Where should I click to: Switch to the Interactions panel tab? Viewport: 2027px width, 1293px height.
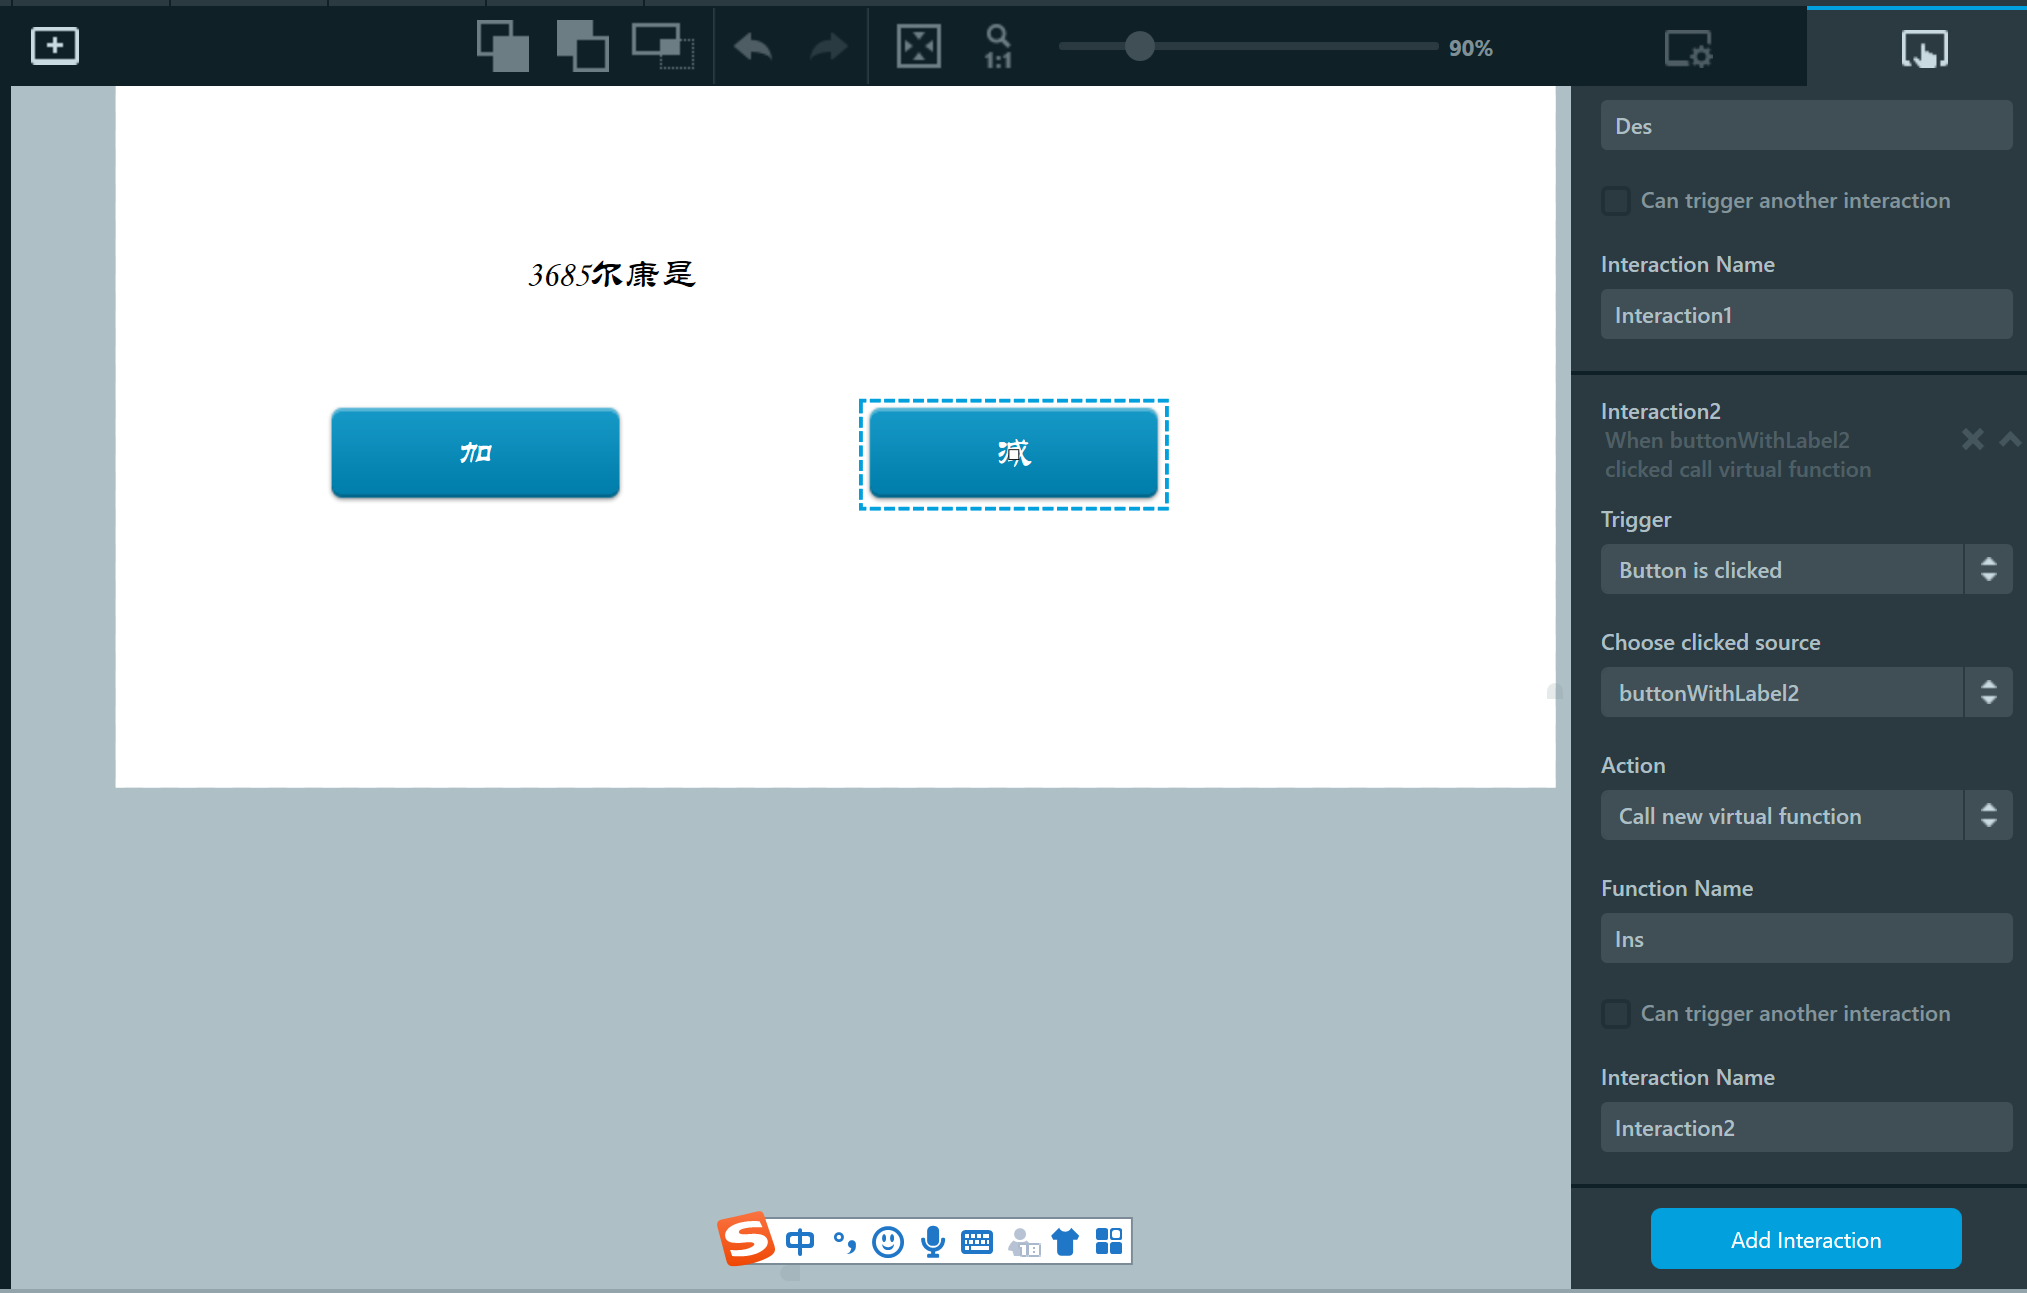(x=1923, y=46)
